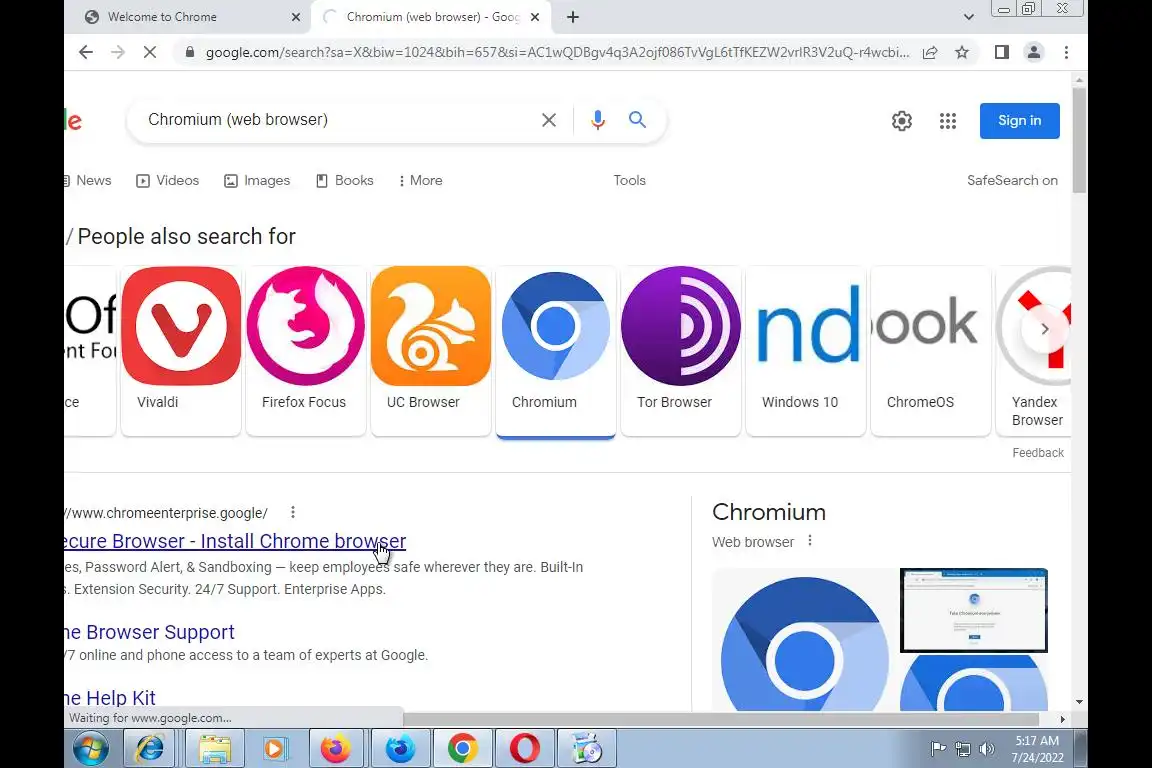Click the address bar URL
1152x768 pixels.
557,52
